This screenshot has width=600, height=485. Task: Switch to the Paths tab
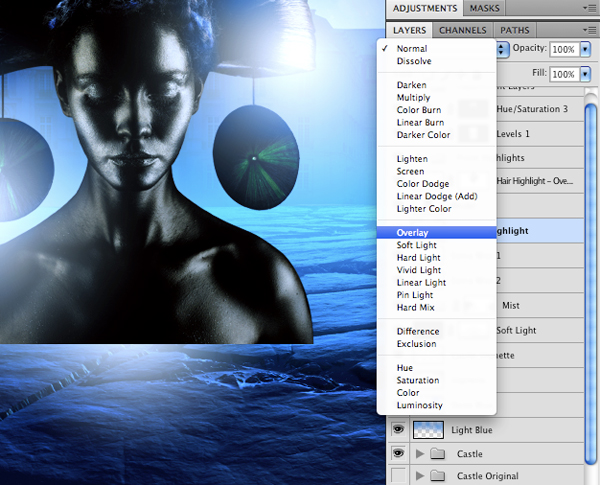515,30
